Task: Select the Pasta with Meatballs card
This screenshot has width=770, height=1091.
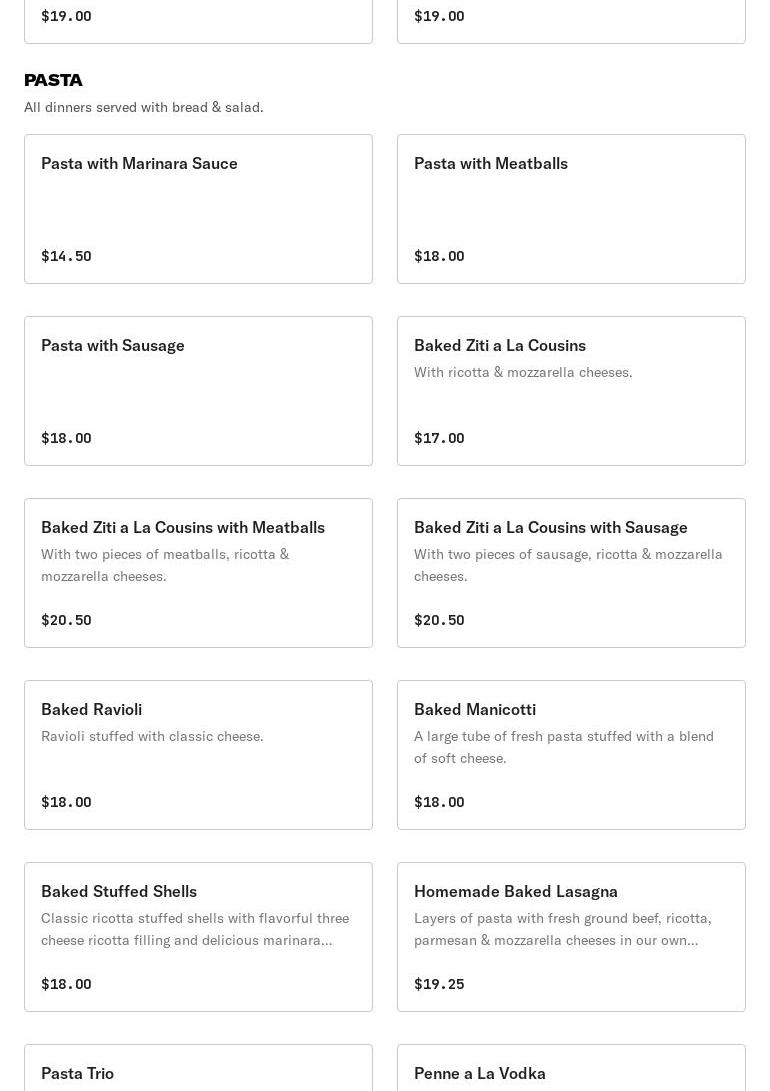Action: coord(571,208)
